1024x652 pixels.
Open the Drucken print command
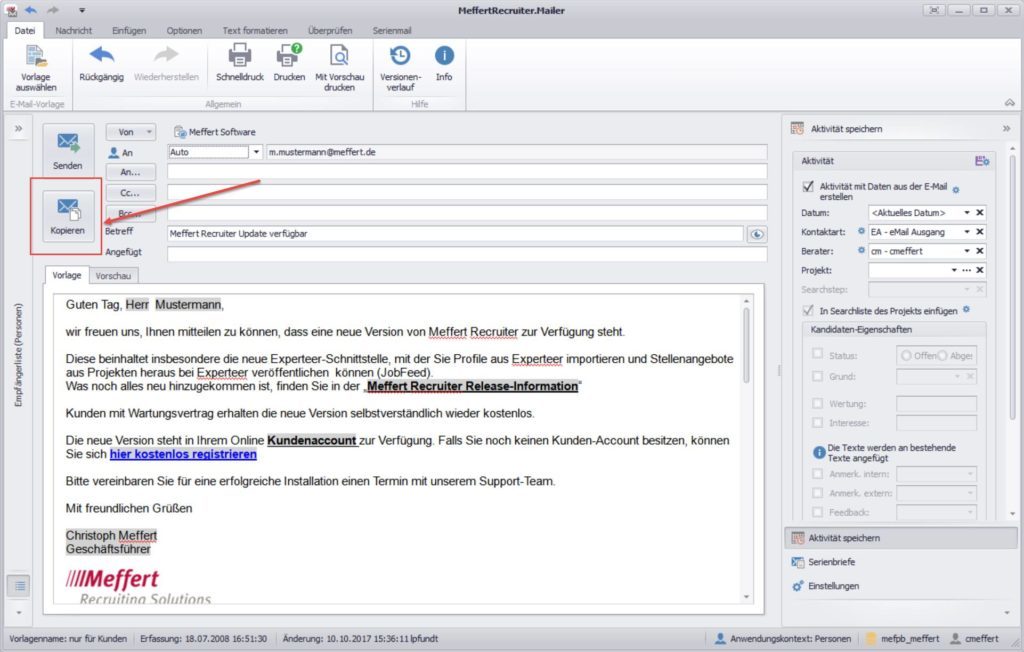tap(289, 63)
